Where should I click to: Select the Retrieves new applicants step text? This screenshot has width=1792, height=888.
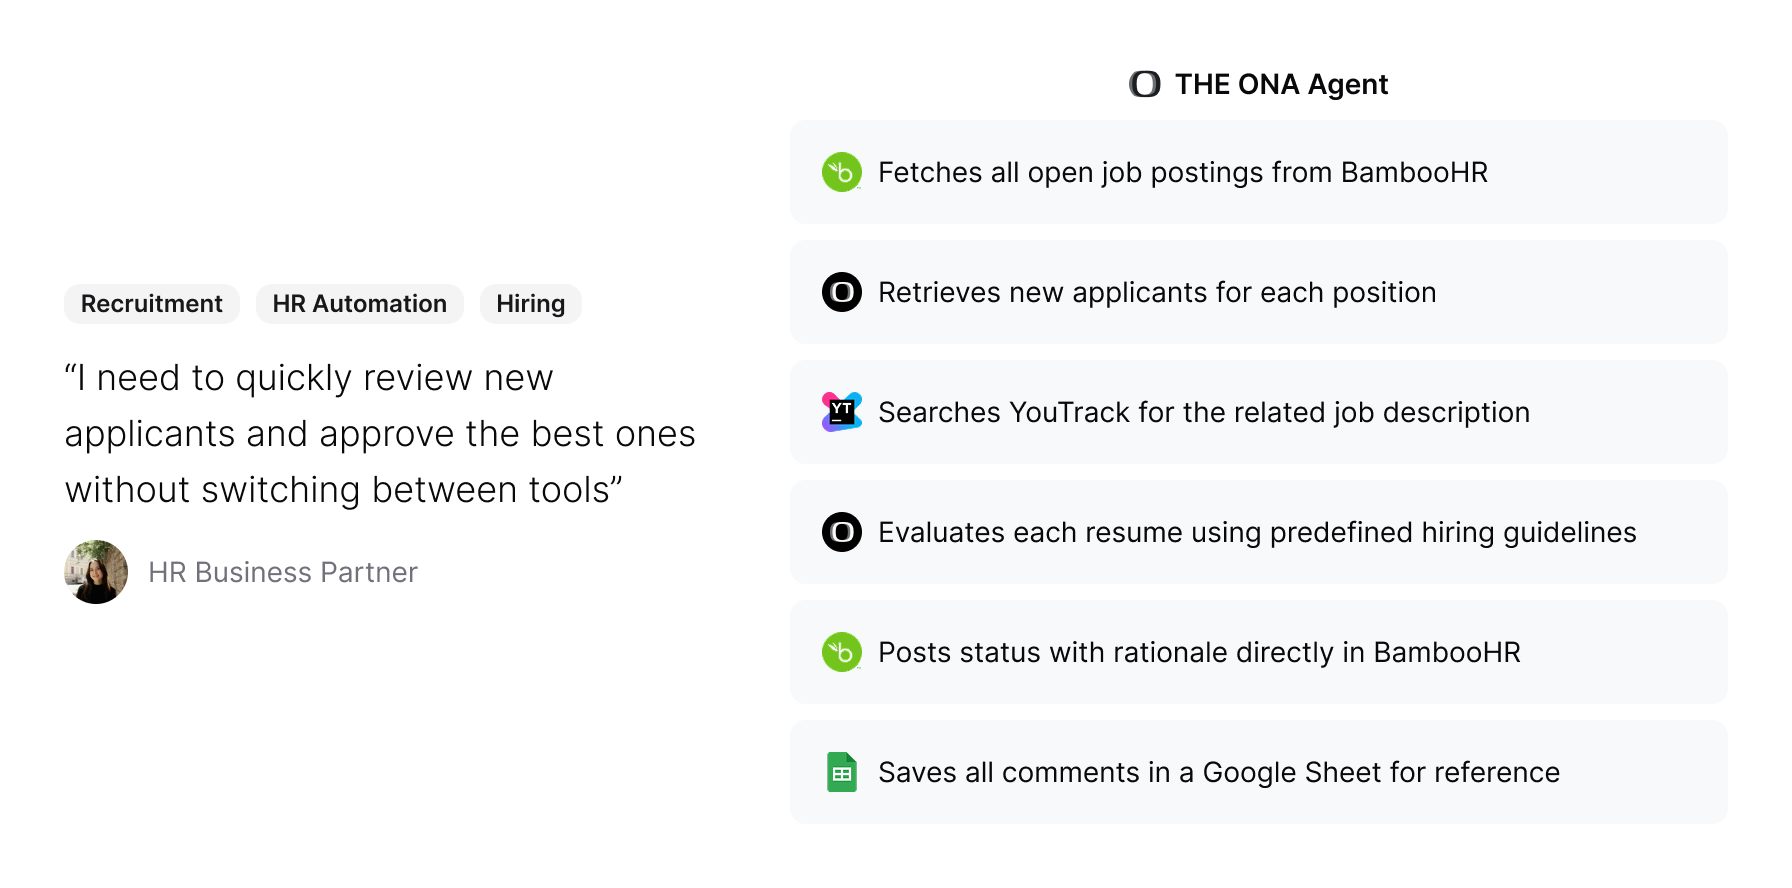click(x=1157, y=292)
